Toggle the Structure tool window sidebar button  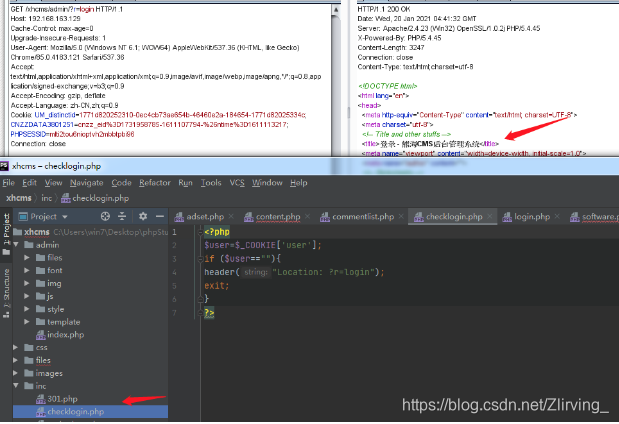(x=6, y=293)
